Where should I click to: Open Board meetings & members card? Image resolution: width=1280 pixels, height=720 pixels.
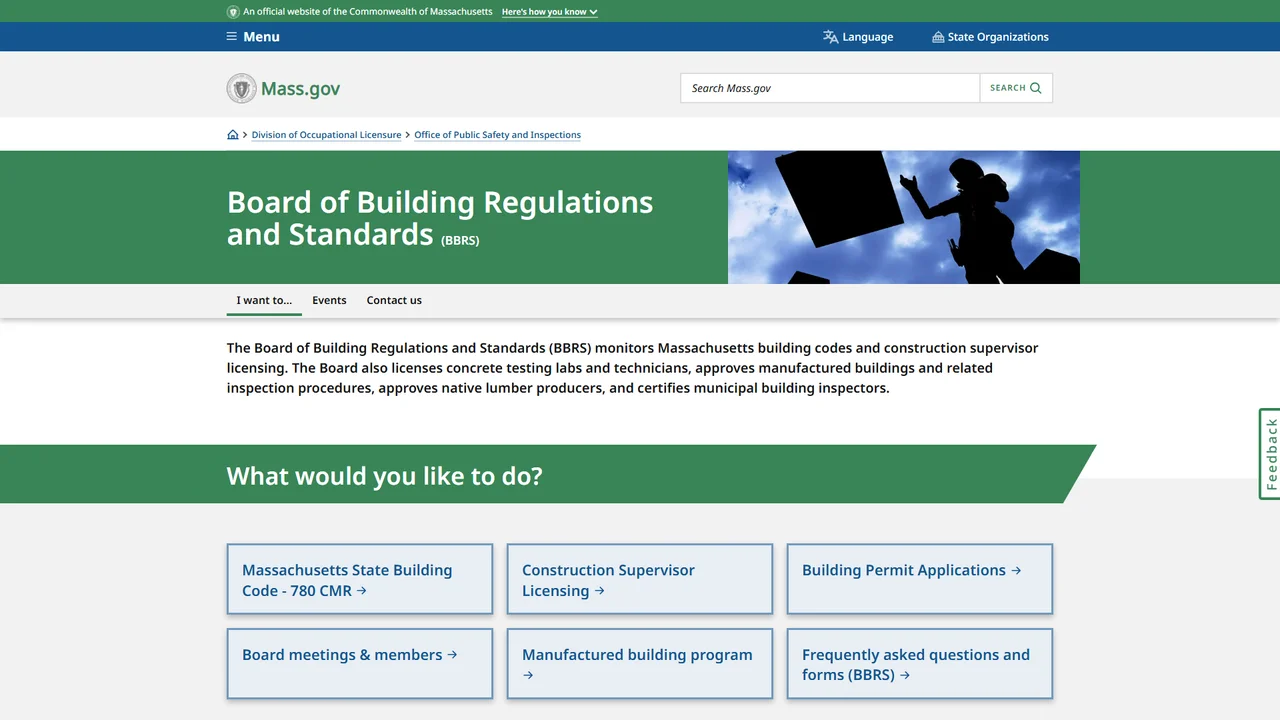pos(360,664)
